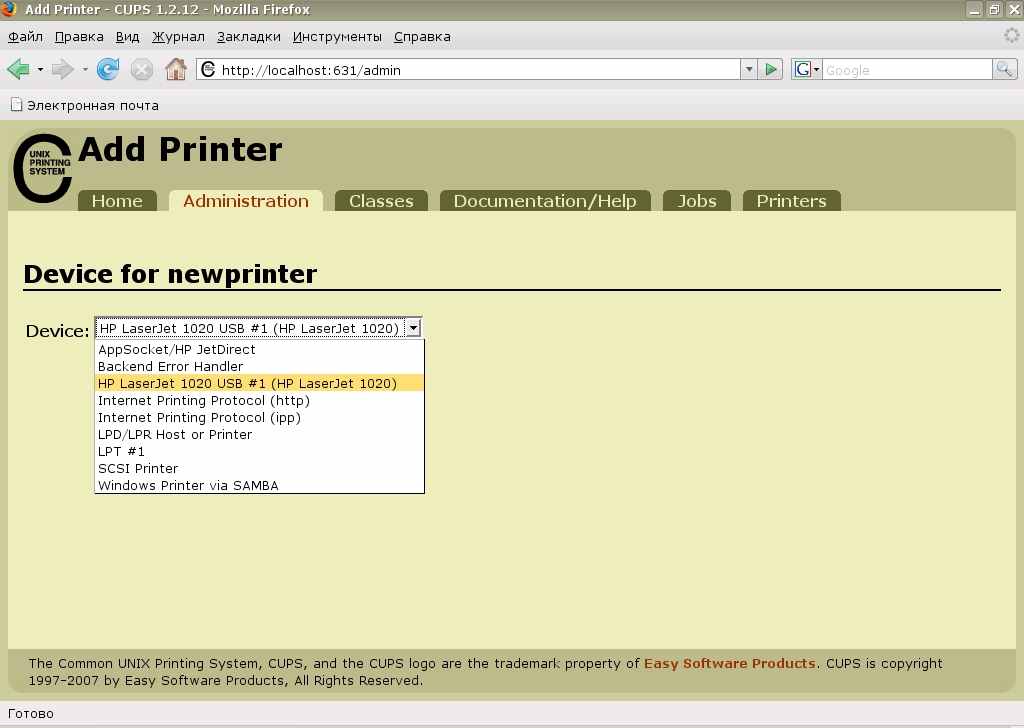Click the search magnifier icon
The image size is (1024, 728).
[x=1004, y=69]
